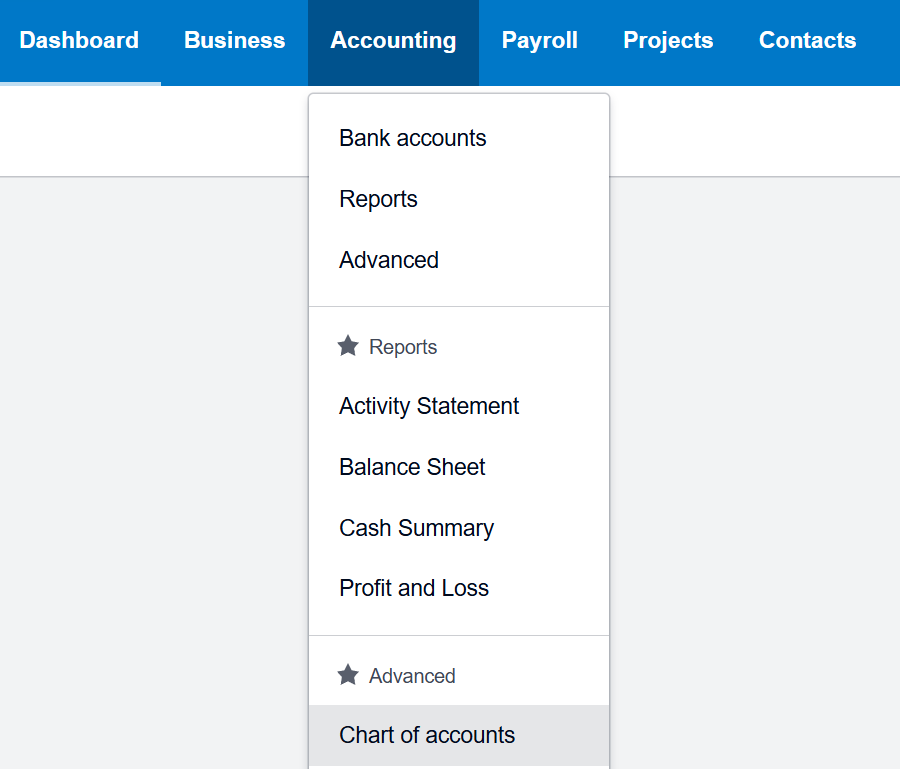Click the white header strip under Dashboard
The width and height of the screenshot is (900, 769).
click(150, 130)
